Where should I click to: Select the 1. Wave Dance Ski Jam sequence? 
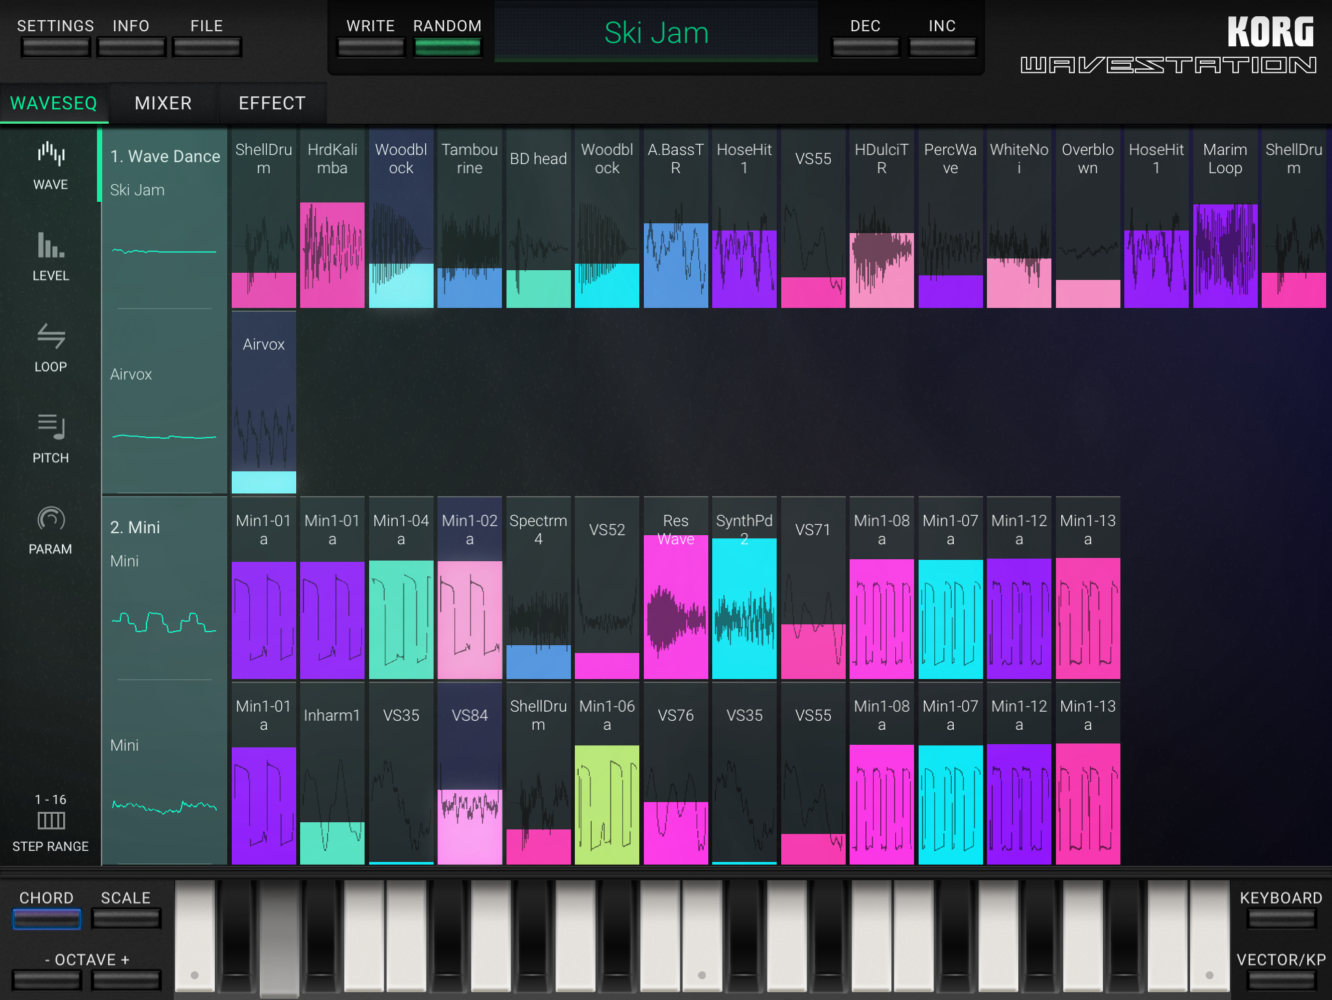tap(165, 218)
